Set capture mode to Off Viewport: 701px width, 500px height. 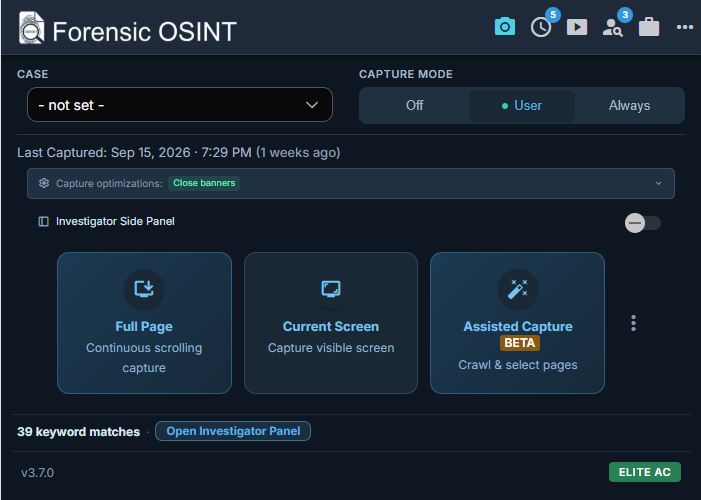click(414, 106)
